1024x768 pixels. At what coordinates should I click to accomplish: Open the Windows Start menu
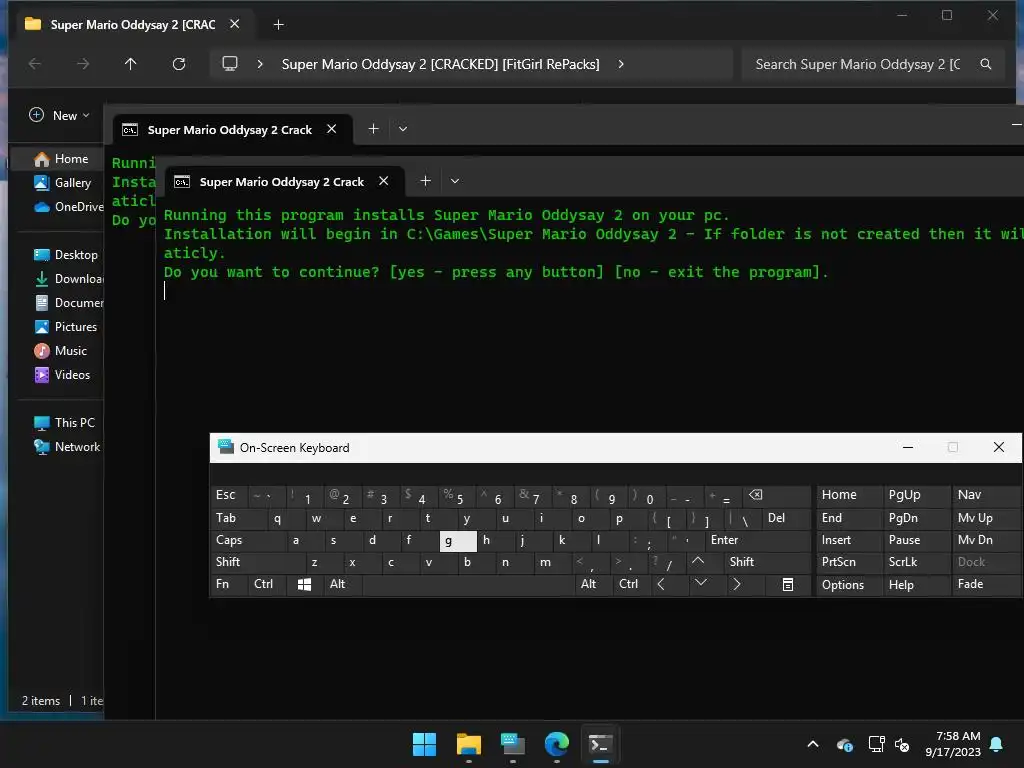click(x=424, y=744)
